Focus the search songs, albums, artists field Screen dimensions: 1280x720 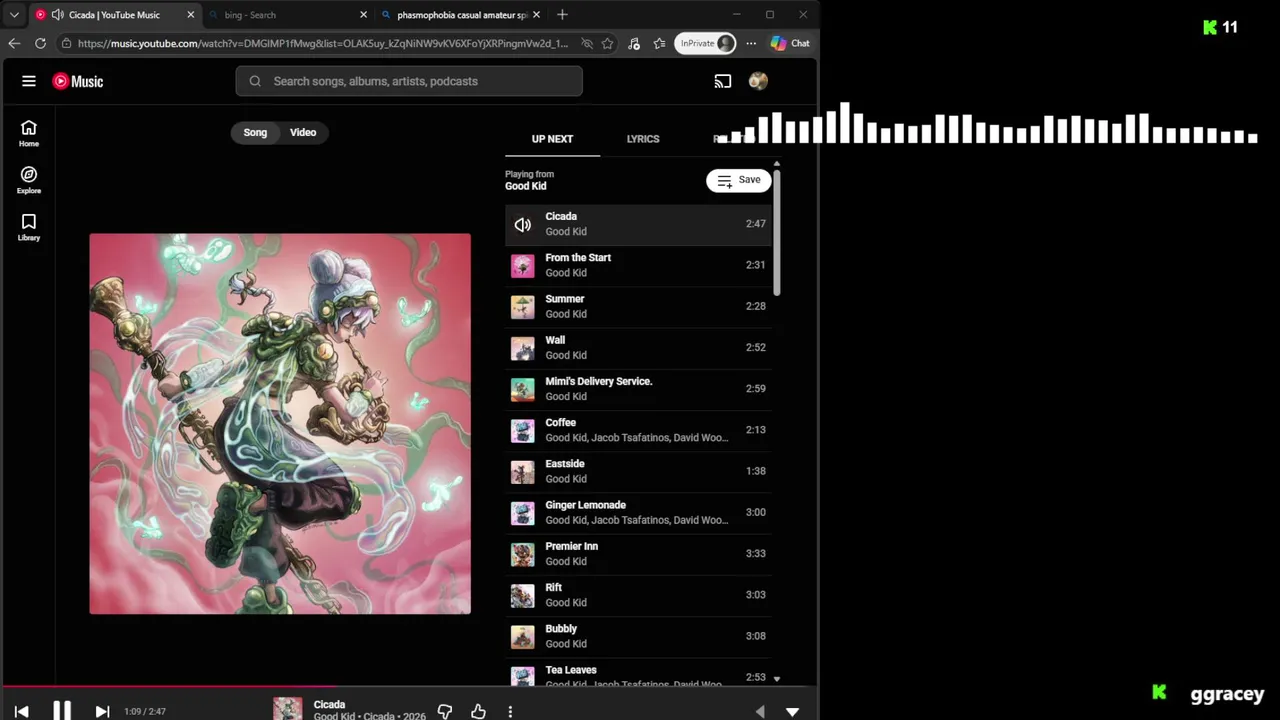409,81
